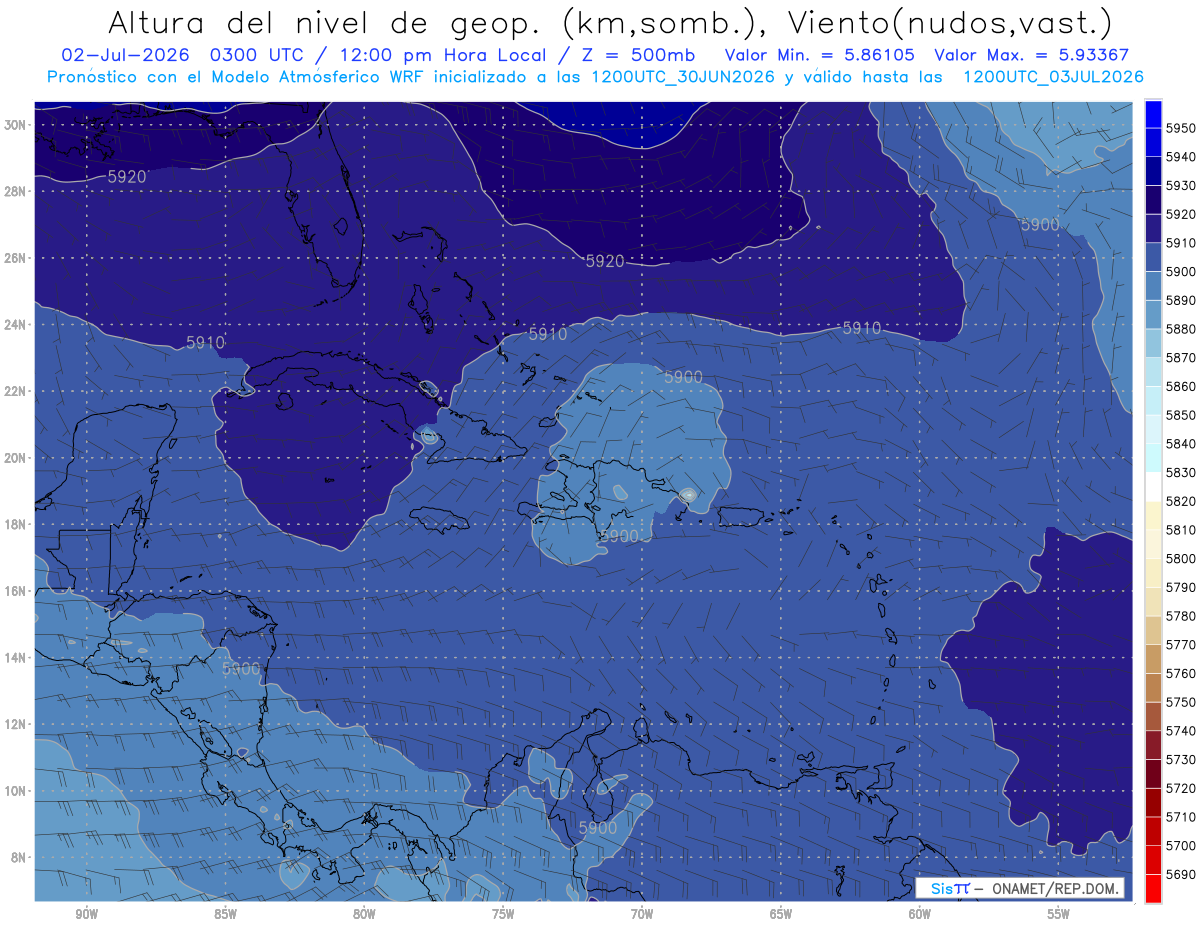Click the 30N latitude axis label
1200x927 pixels.
coord(16,125)
